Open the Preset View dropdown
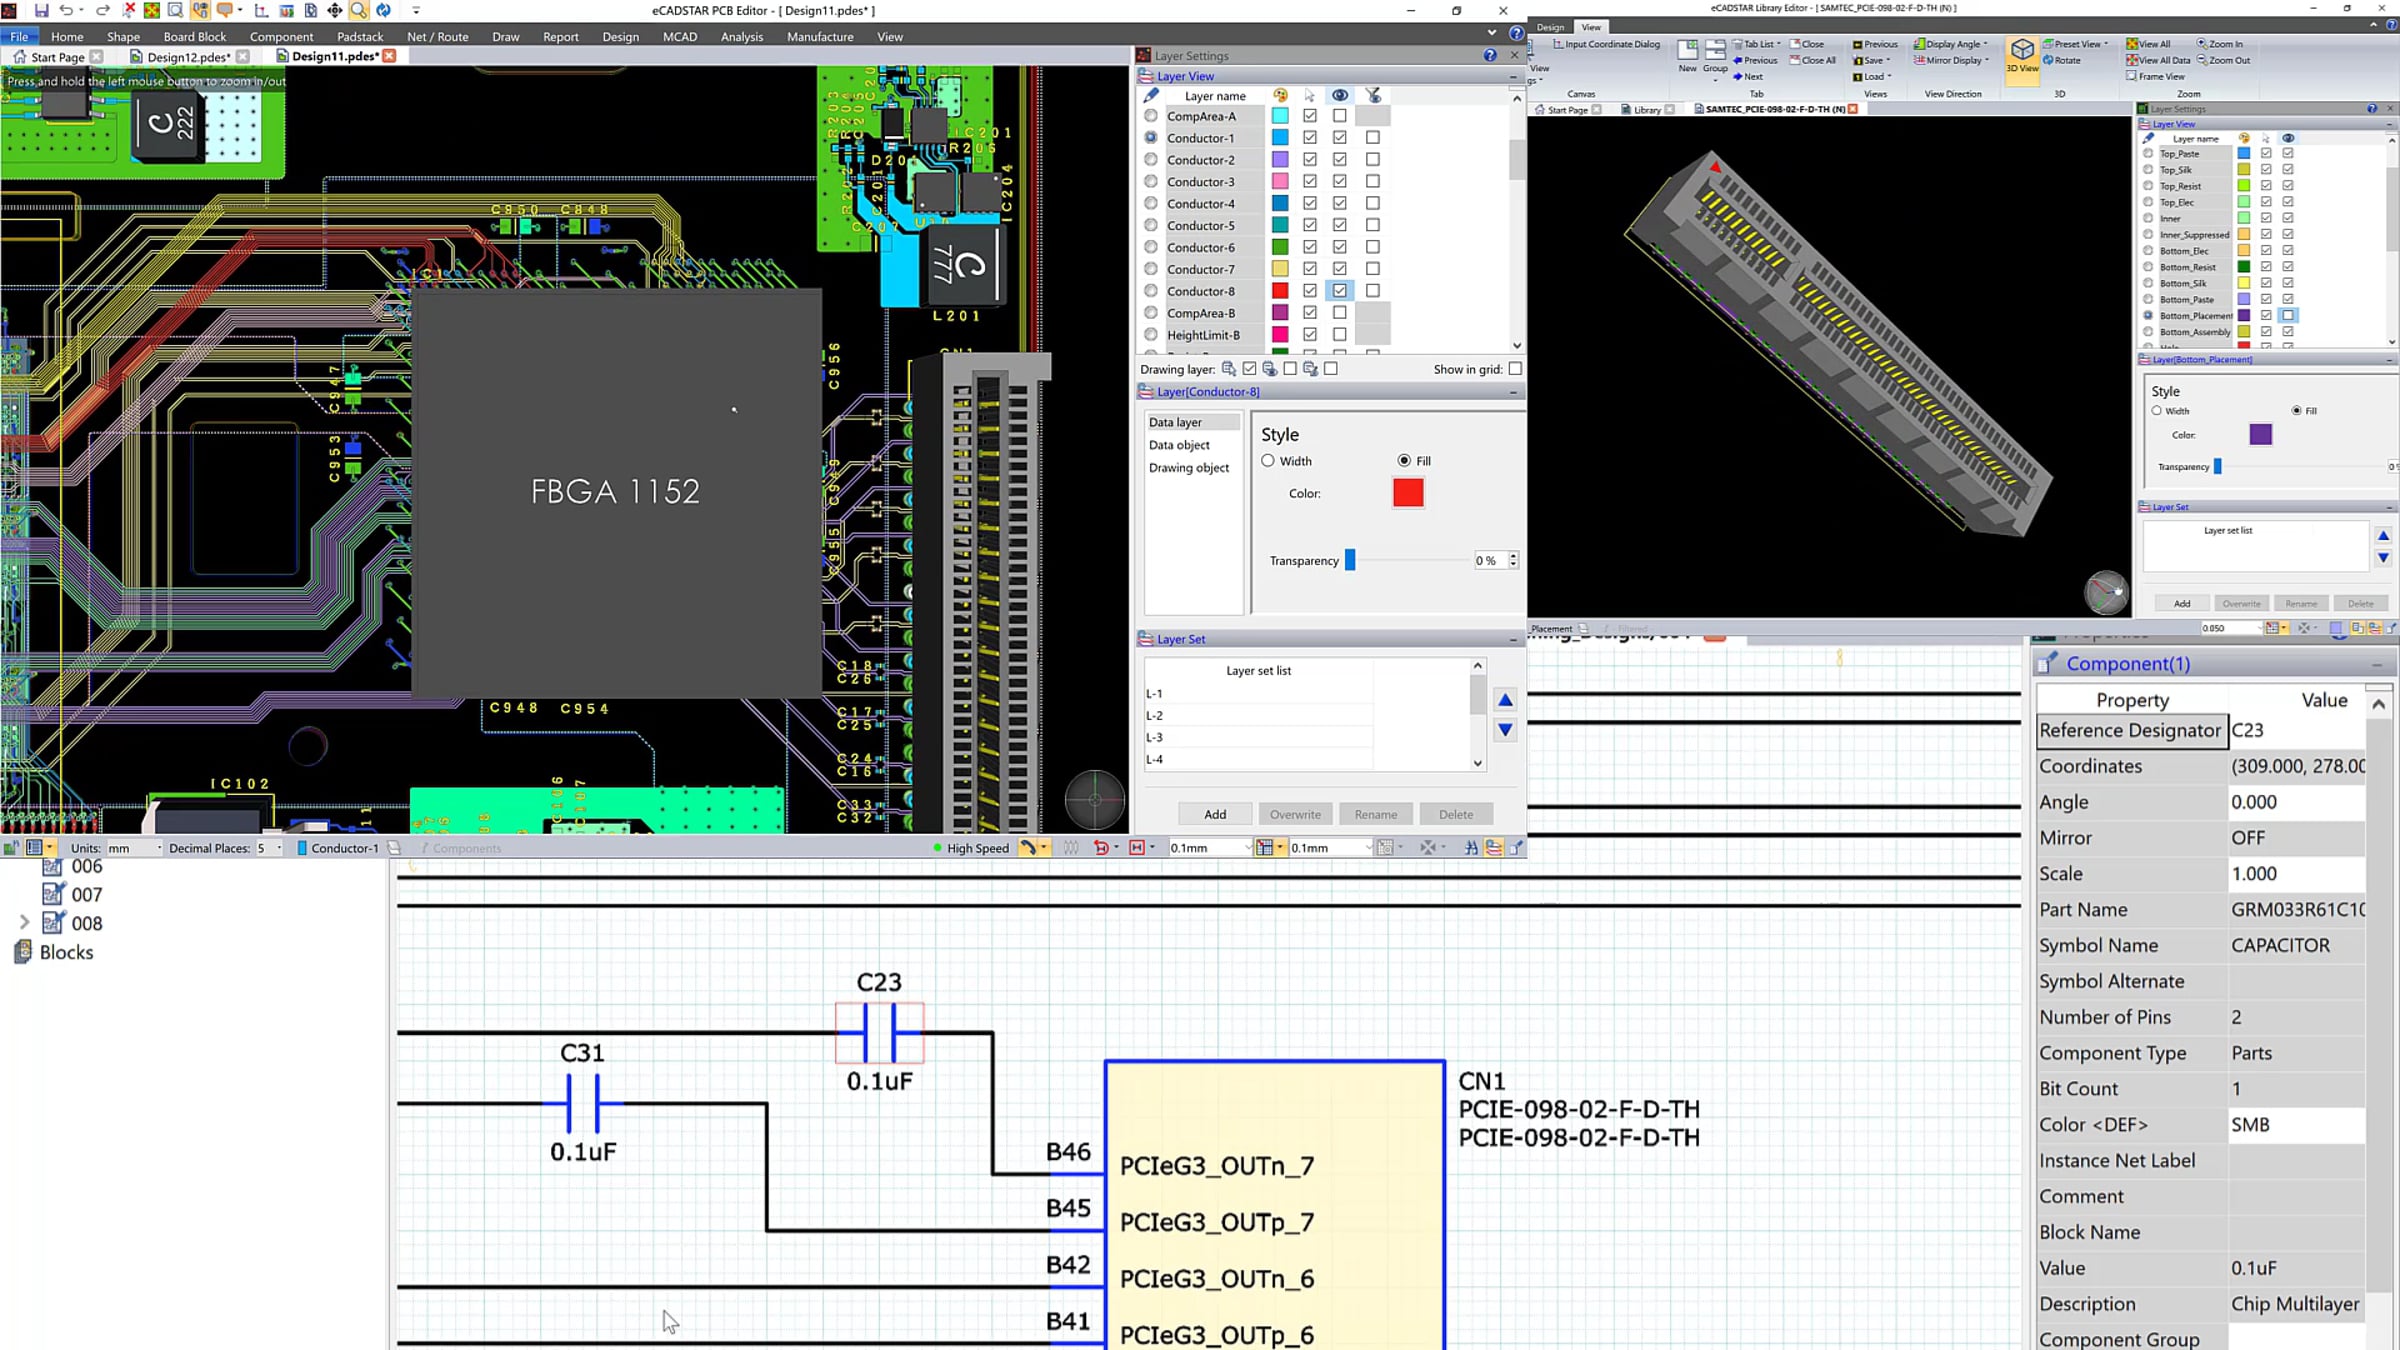The image size is (2400, 1350). click(x=2076, y=44)
